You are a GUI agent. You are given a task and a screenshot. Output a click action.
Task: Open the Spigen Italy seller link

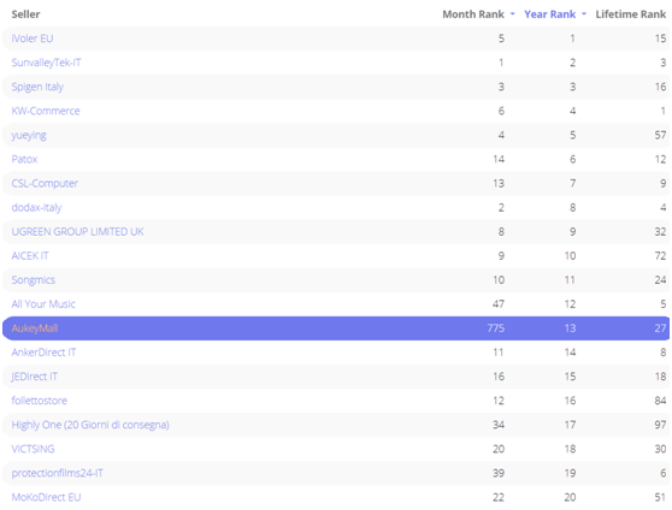pos(37,87)
